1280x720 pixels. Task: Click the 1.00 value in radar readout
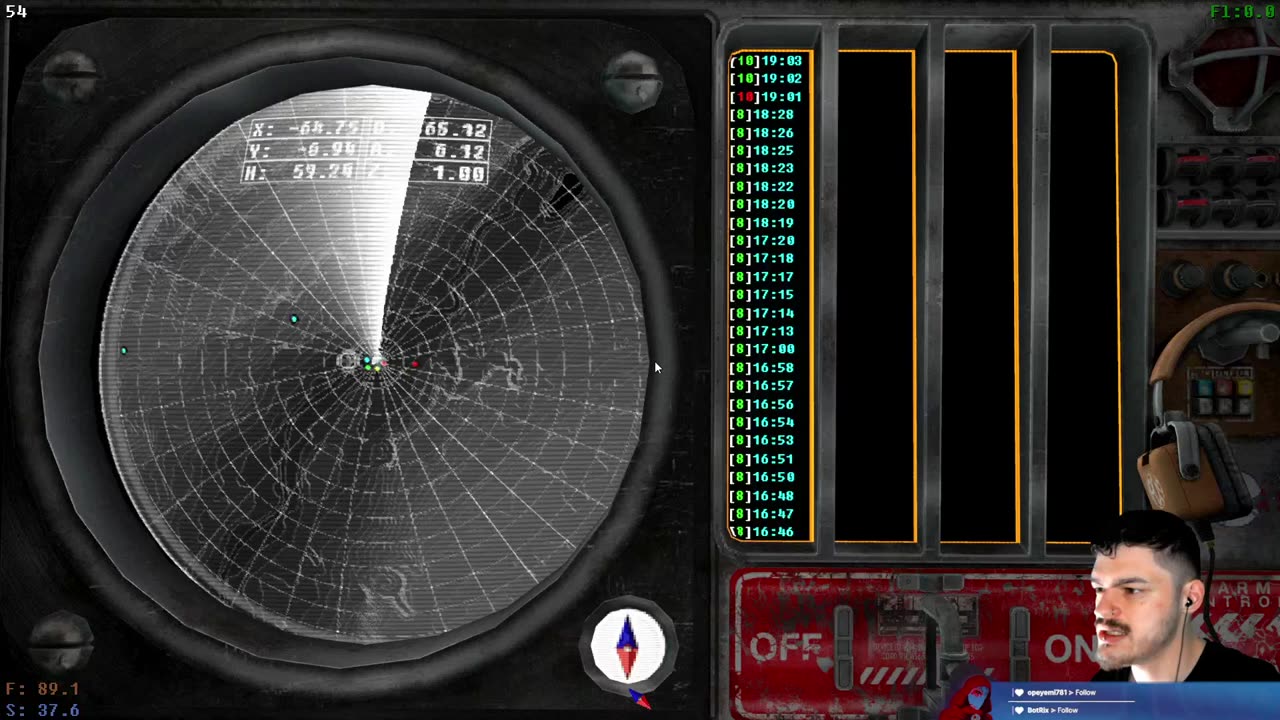coord(460,173)
